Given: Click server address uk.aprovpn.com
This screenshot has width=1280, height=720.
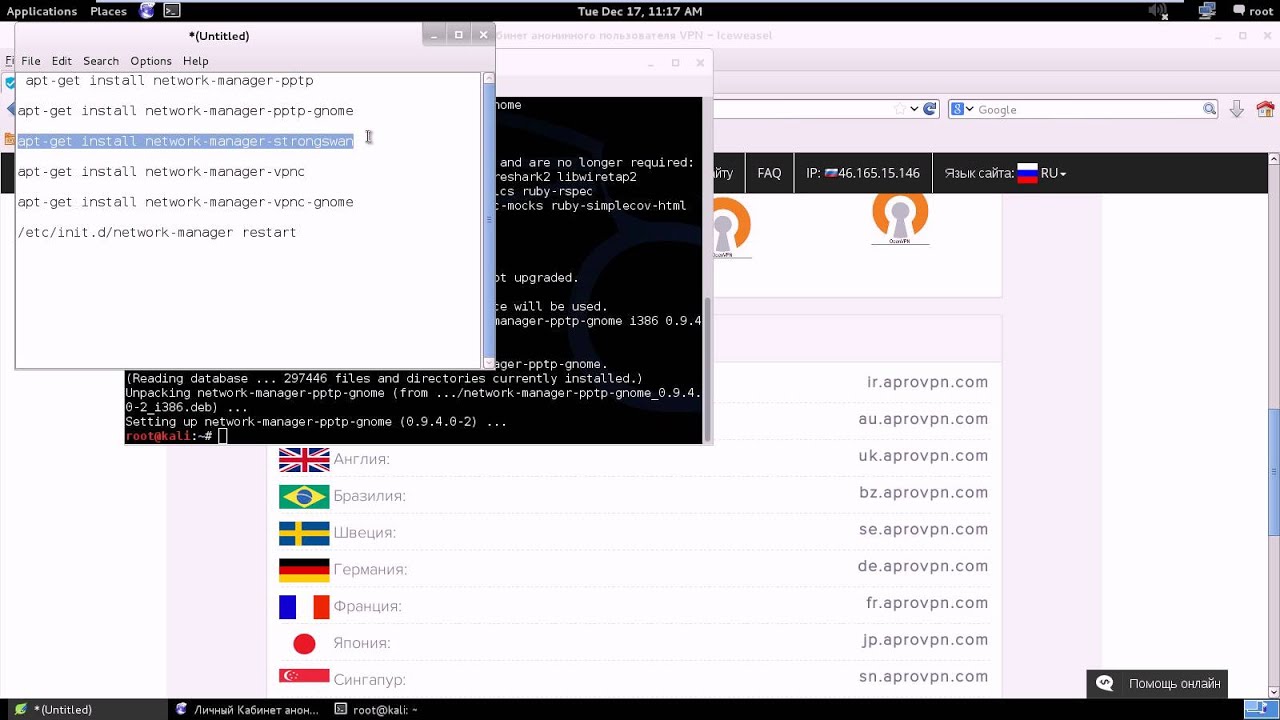Looking at the screenshot, I should click(923, 456).
